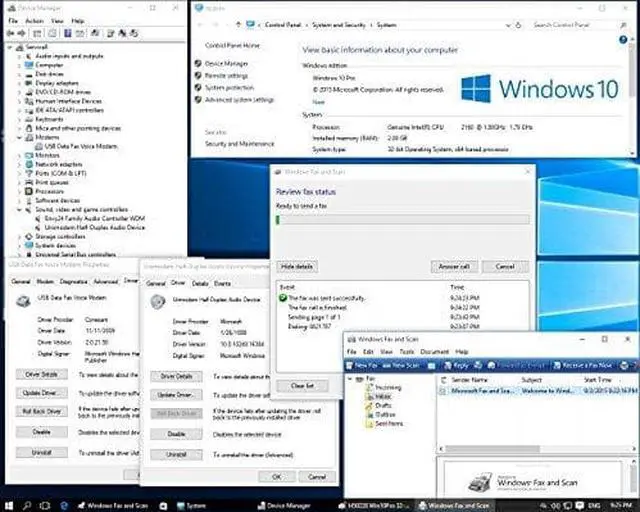
Task: Click New Fax toolbar button
Action: [x=362, y=365]
